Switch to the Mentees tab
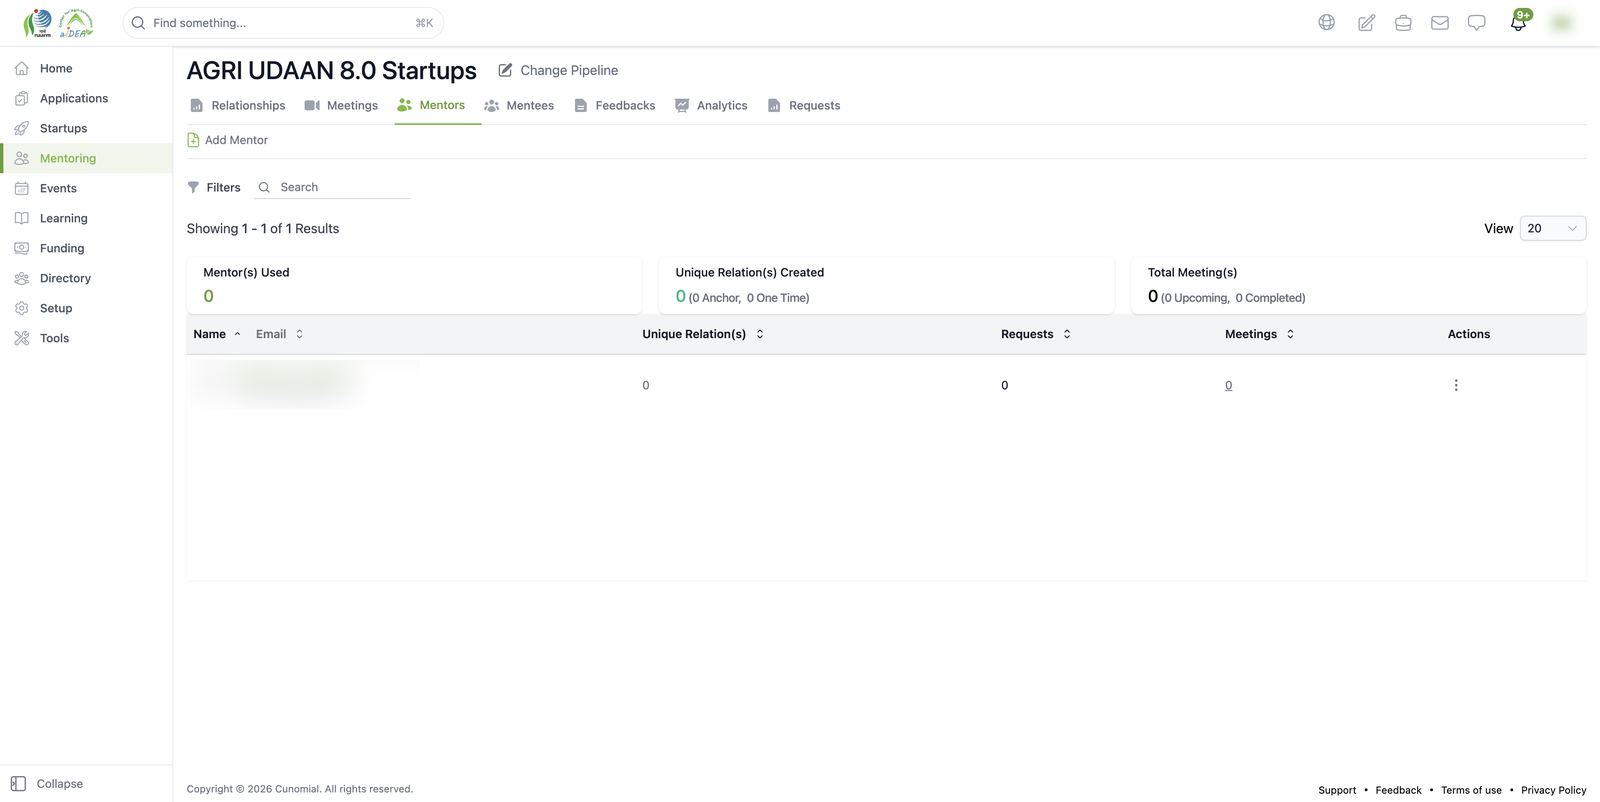The height and width of the screenshot is (802, 1600). click(519, 105)
